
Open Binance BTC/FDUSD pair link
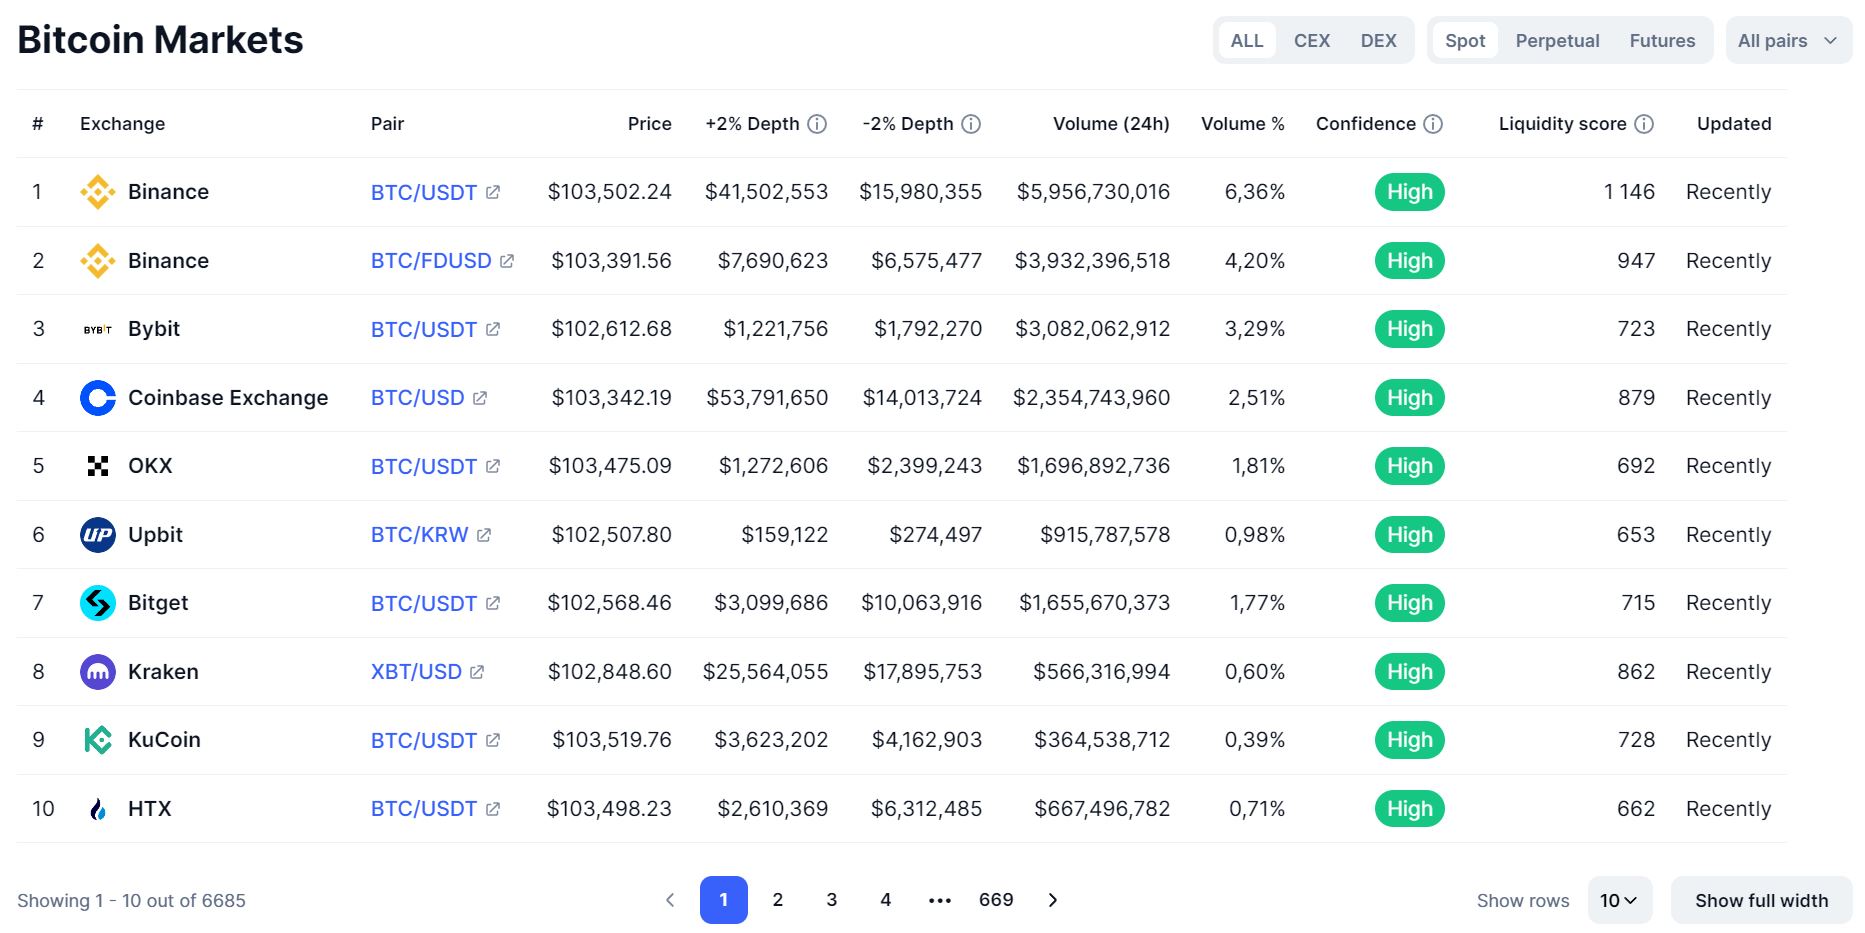pos(431,261)
